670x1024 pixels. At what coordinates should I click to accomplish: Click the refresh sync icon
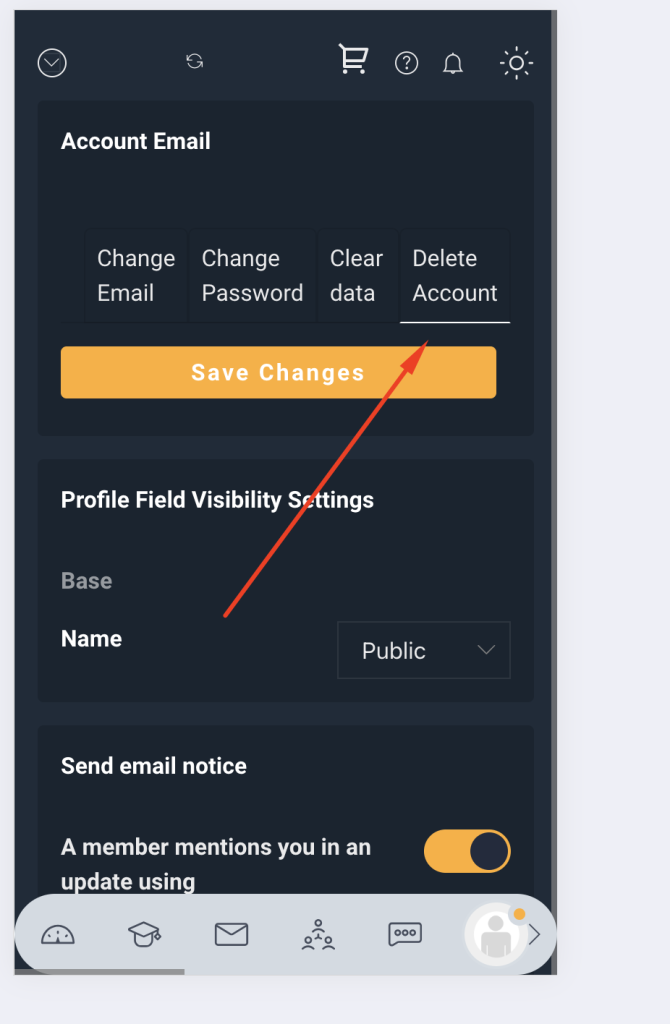[195, 61]
